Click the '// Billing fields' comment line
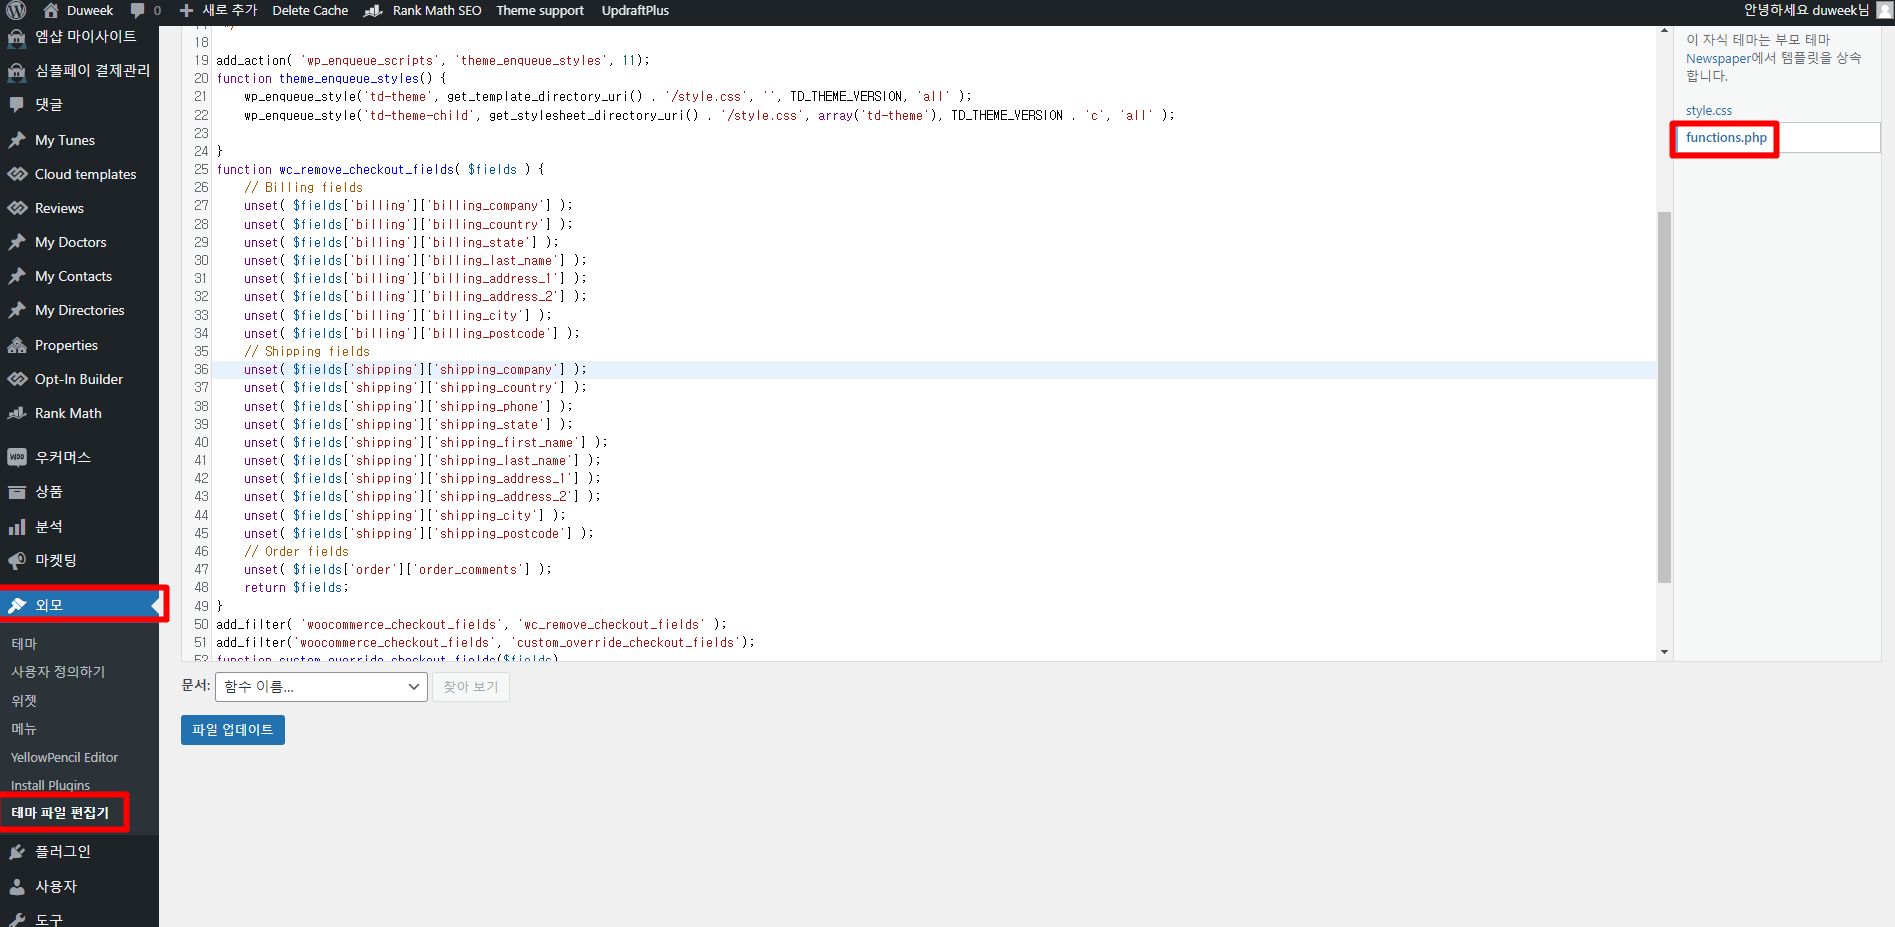Screen dimensions: 1895x927 pos(303,188)
